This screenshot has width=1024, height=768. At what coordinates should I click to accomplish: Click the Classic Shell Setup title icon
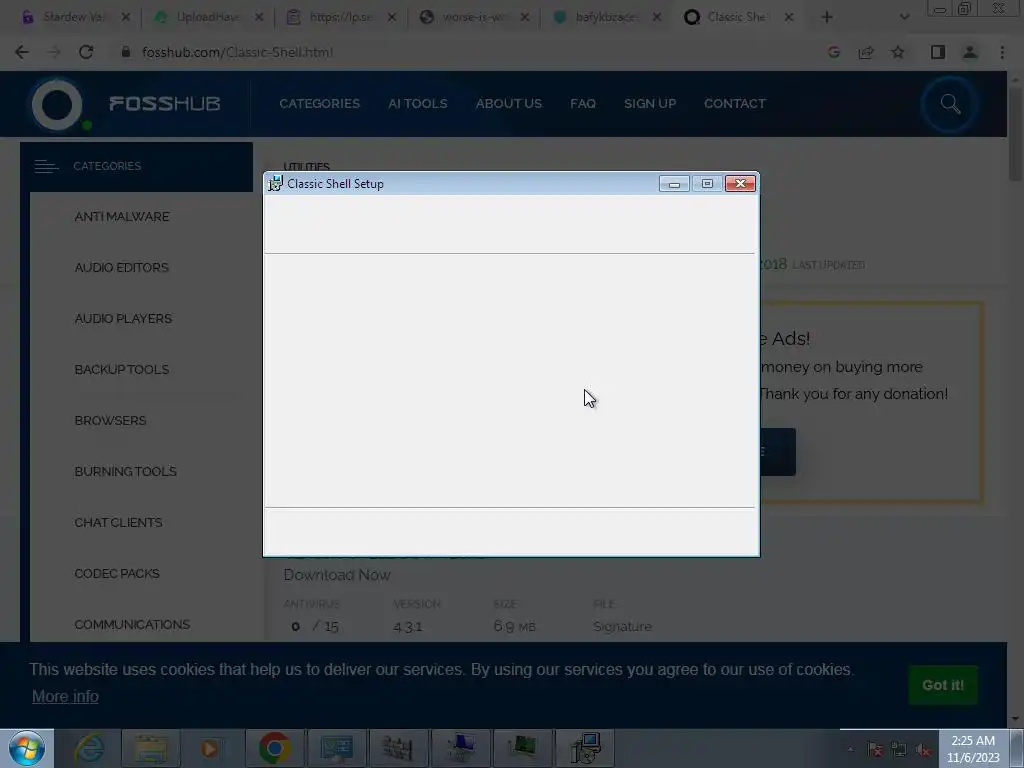pos(276,184)
